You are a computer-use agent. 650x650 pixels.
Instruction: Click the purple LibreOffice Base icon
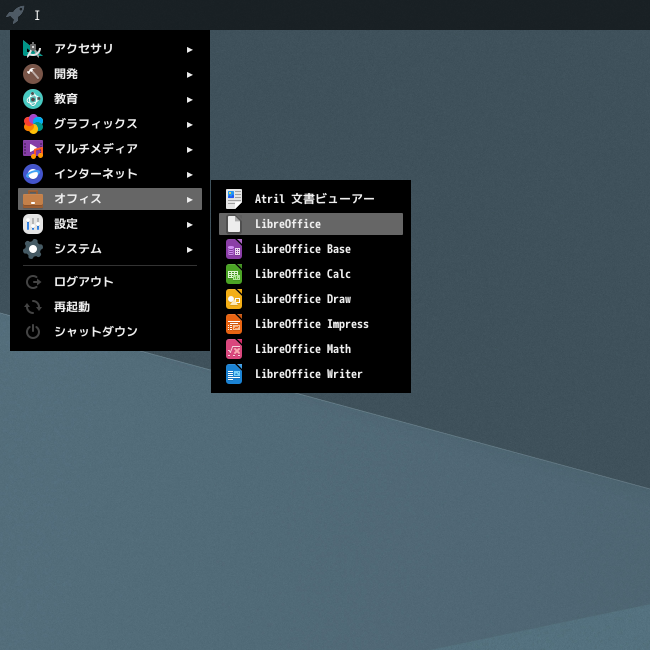point(234,249)
